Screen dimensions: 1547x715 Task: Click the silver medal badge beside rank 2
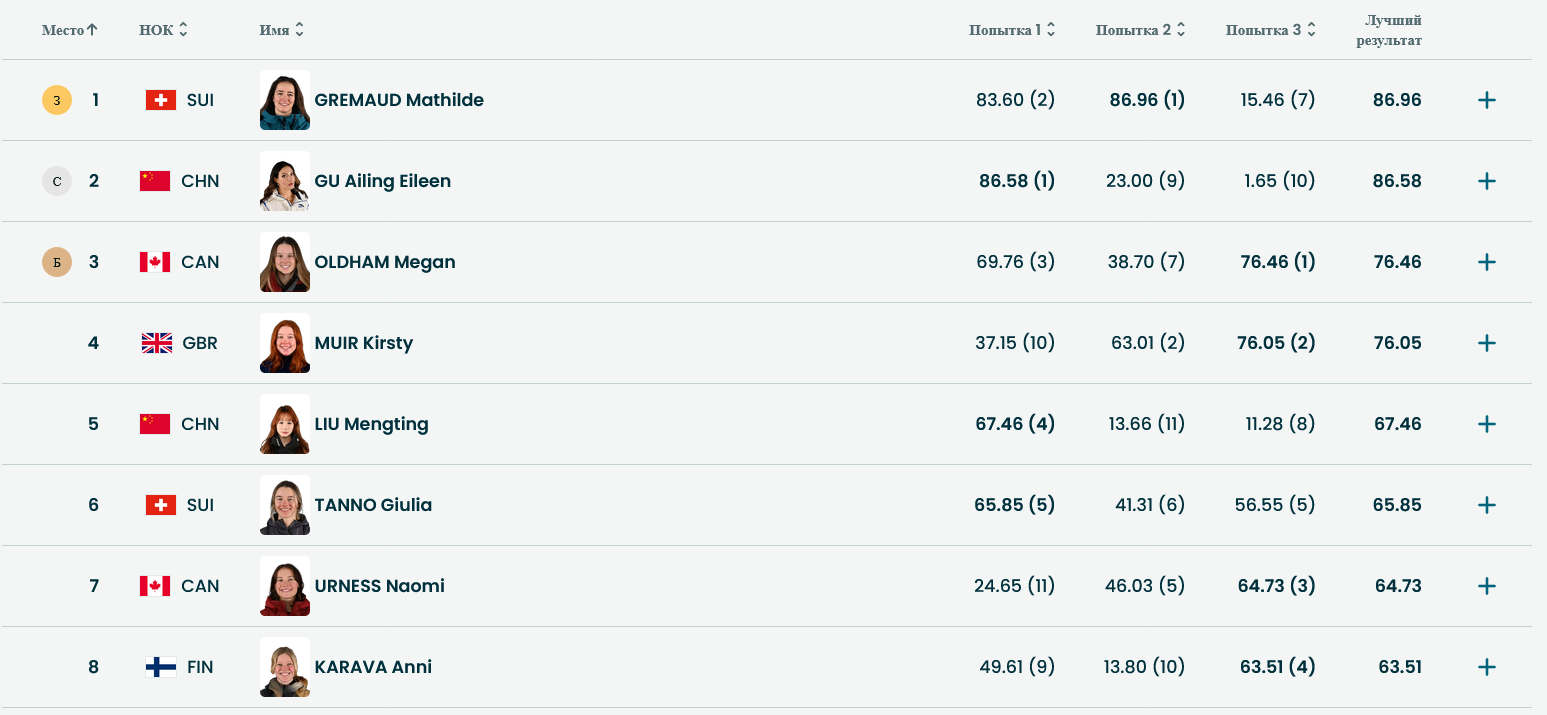coord(57,181)
